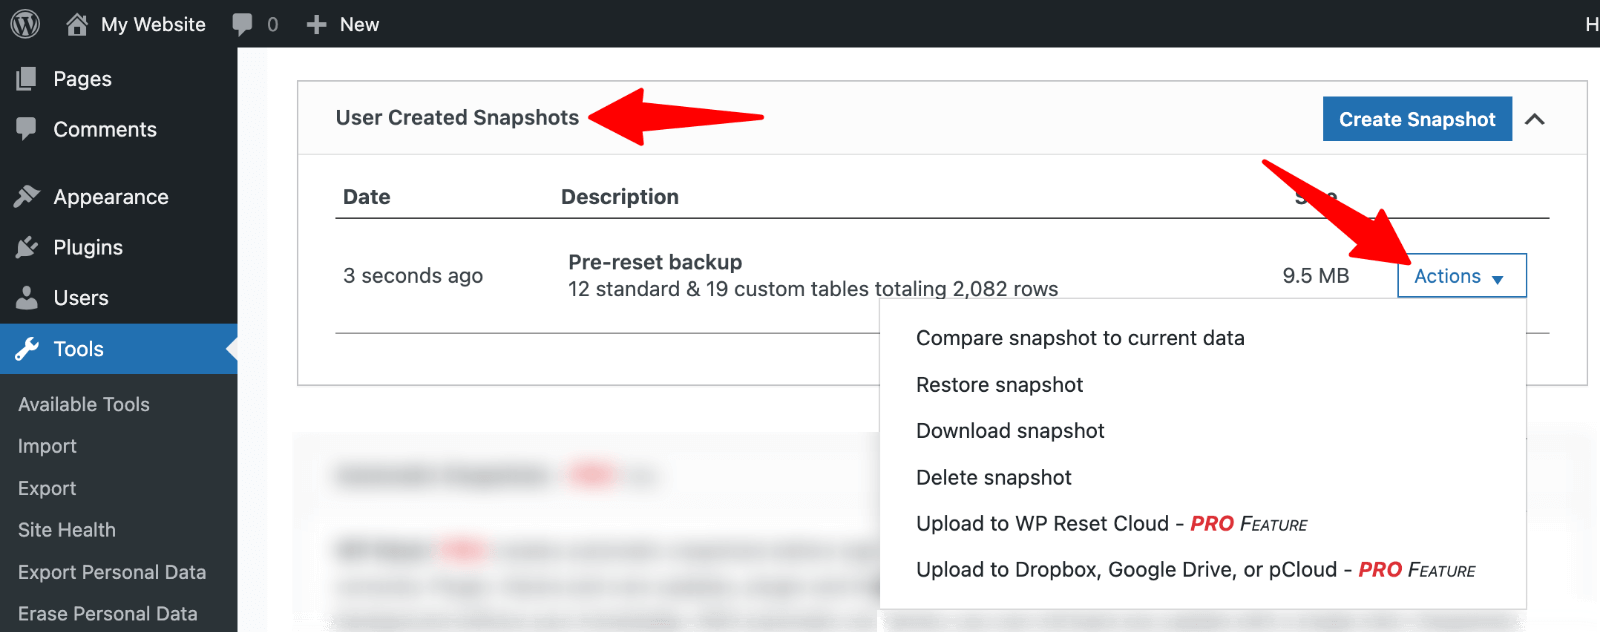Open Export Personal Data in the sidebar
The height and width of the screenshot is (632, 1600).
[111, 571]
